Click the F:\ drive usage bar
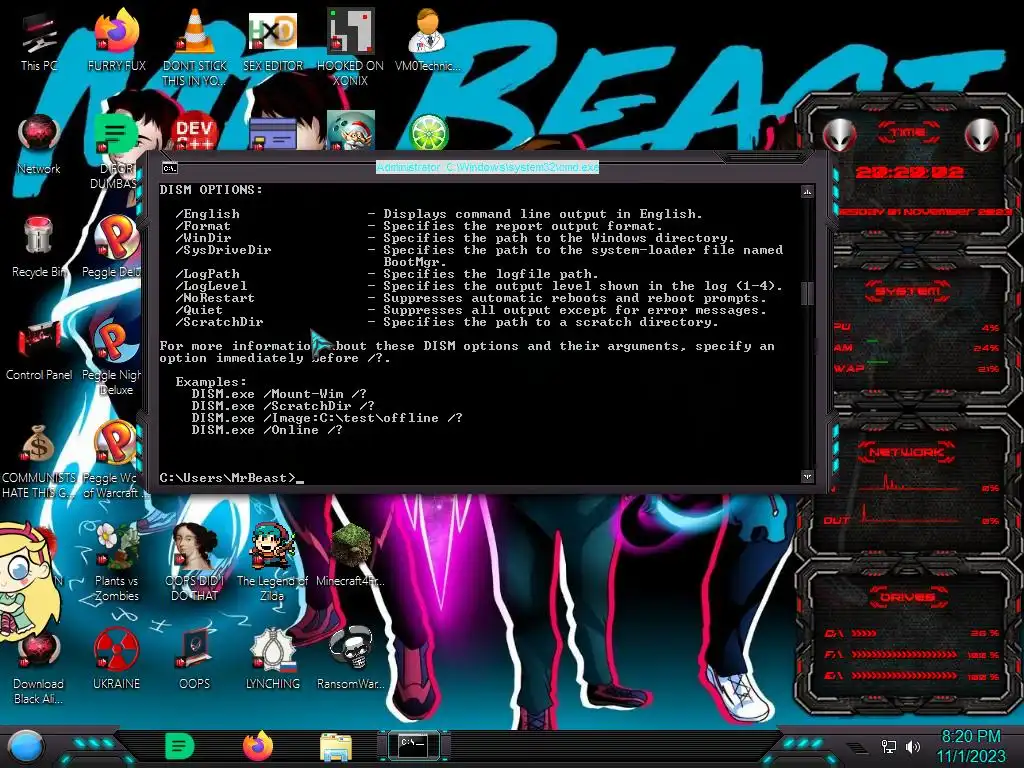 (x=911, y=654)
